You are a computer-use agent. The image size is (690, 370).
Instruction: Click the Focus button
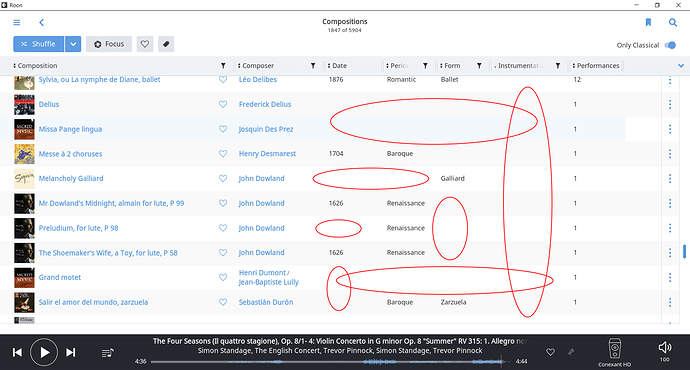109,44
